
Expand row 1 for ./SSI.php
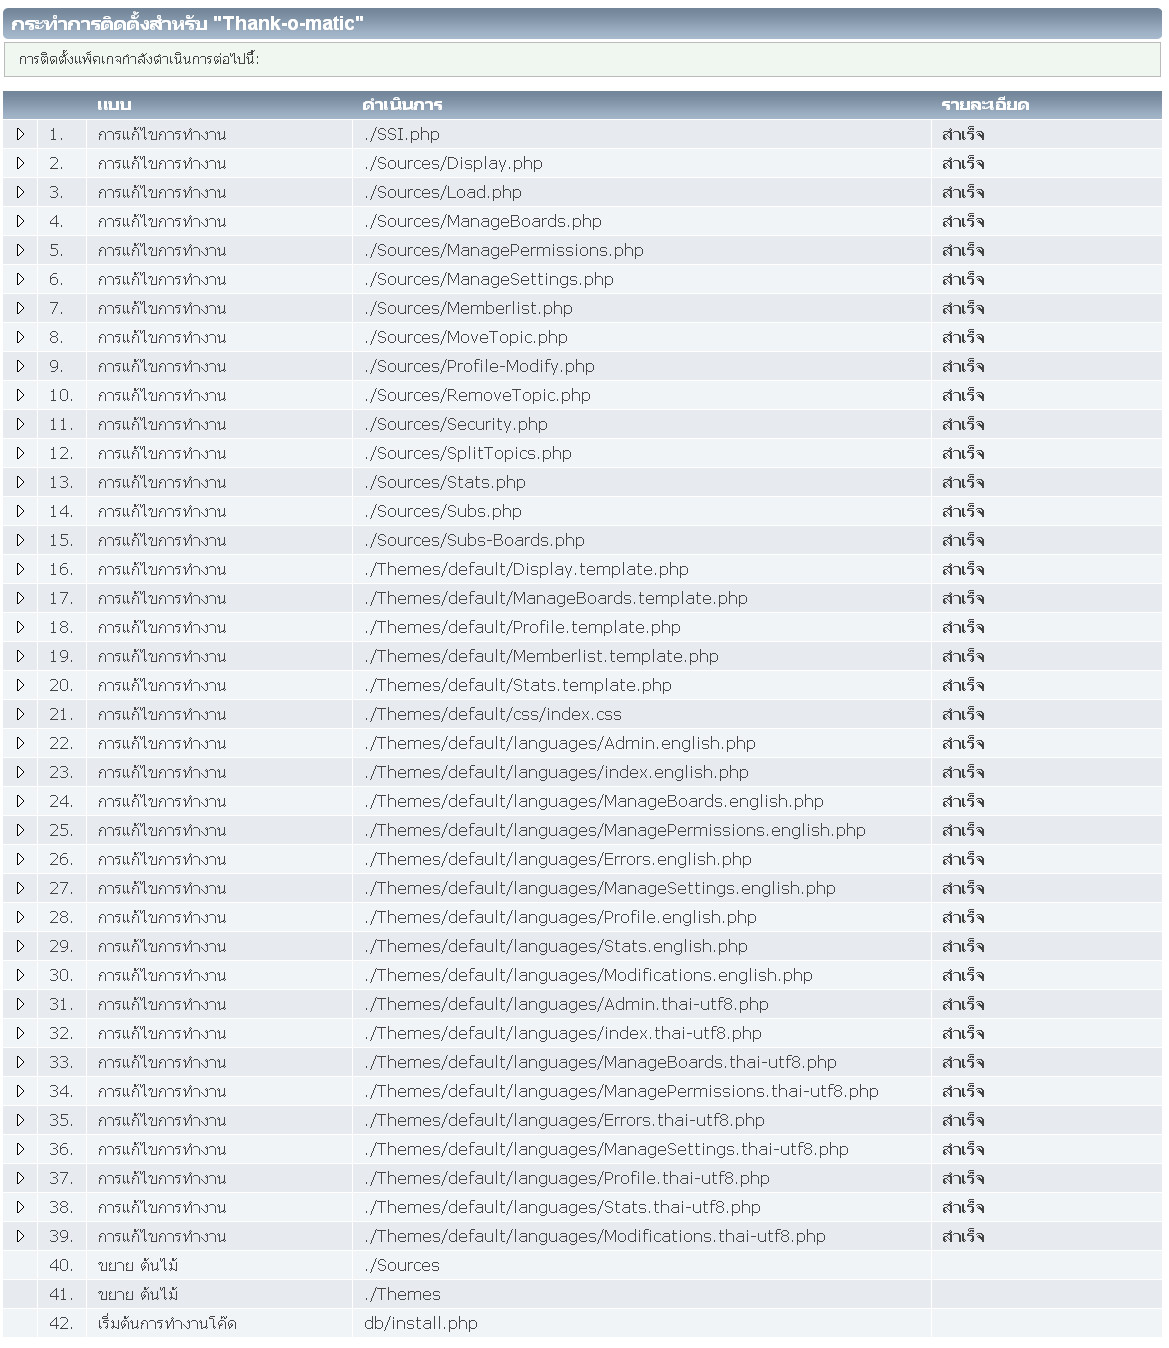pyautogui.click(x=20, y=134)
